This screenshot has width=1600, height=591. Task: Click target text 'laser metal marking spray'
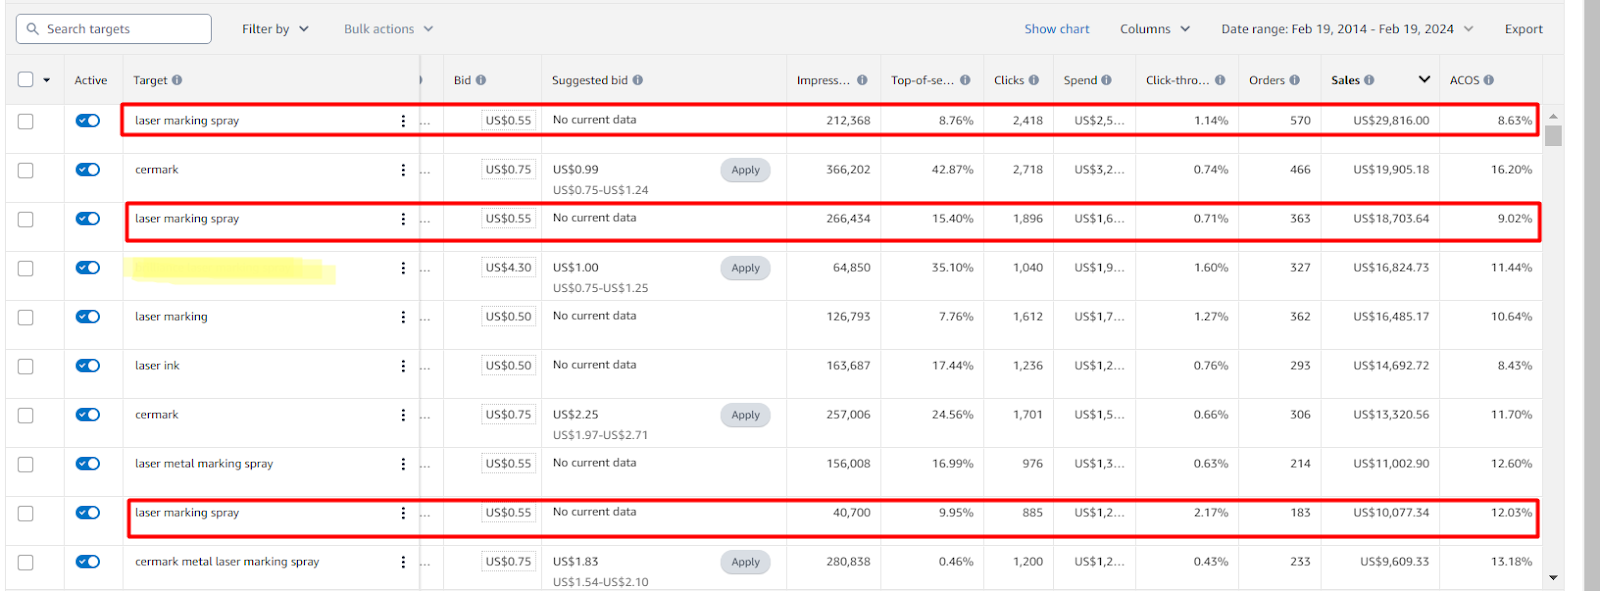click(204, 464)
